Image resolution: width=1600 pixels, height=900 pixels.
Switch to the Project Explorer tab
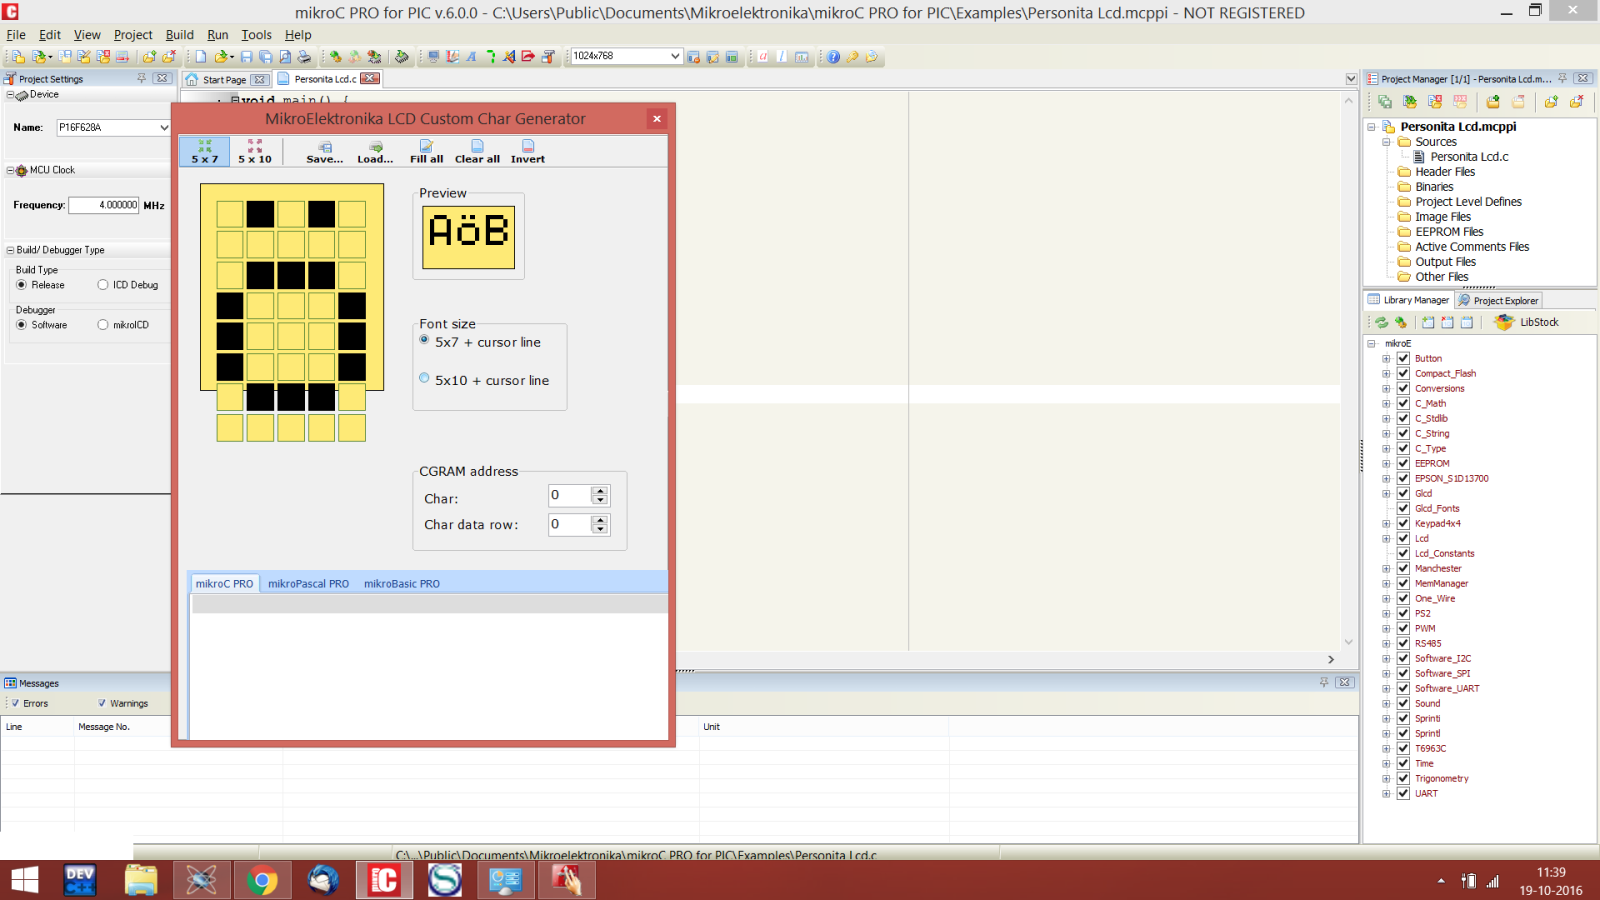(x=1498, y=300)
